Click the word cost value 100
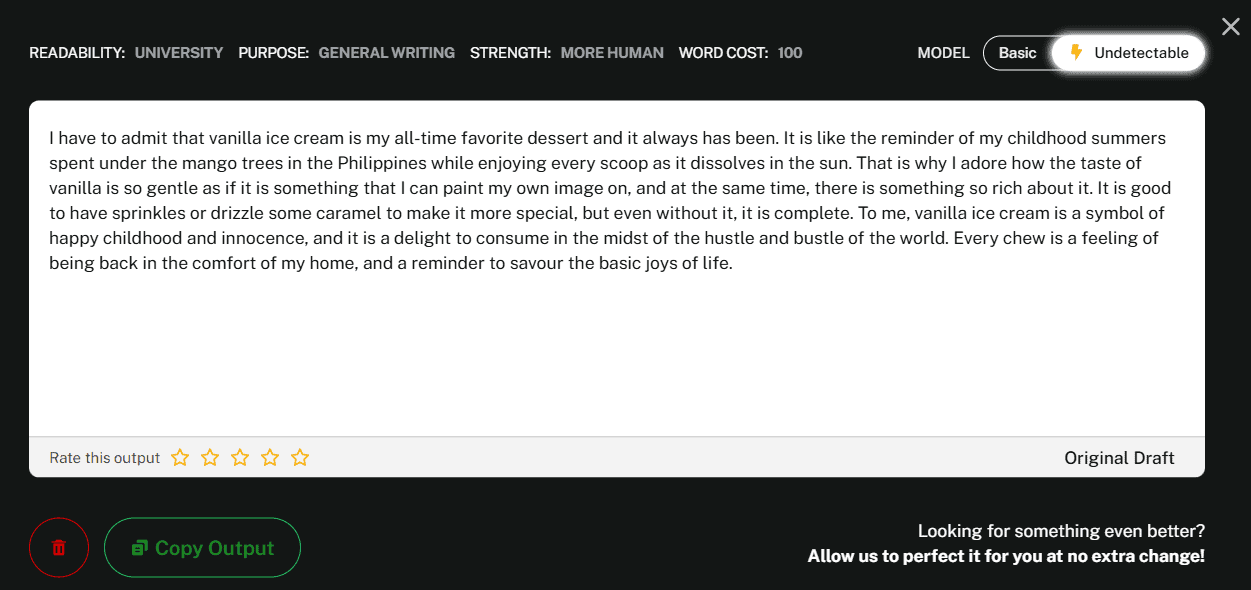The image size is (1251, 590). click(x=790, y=53)
